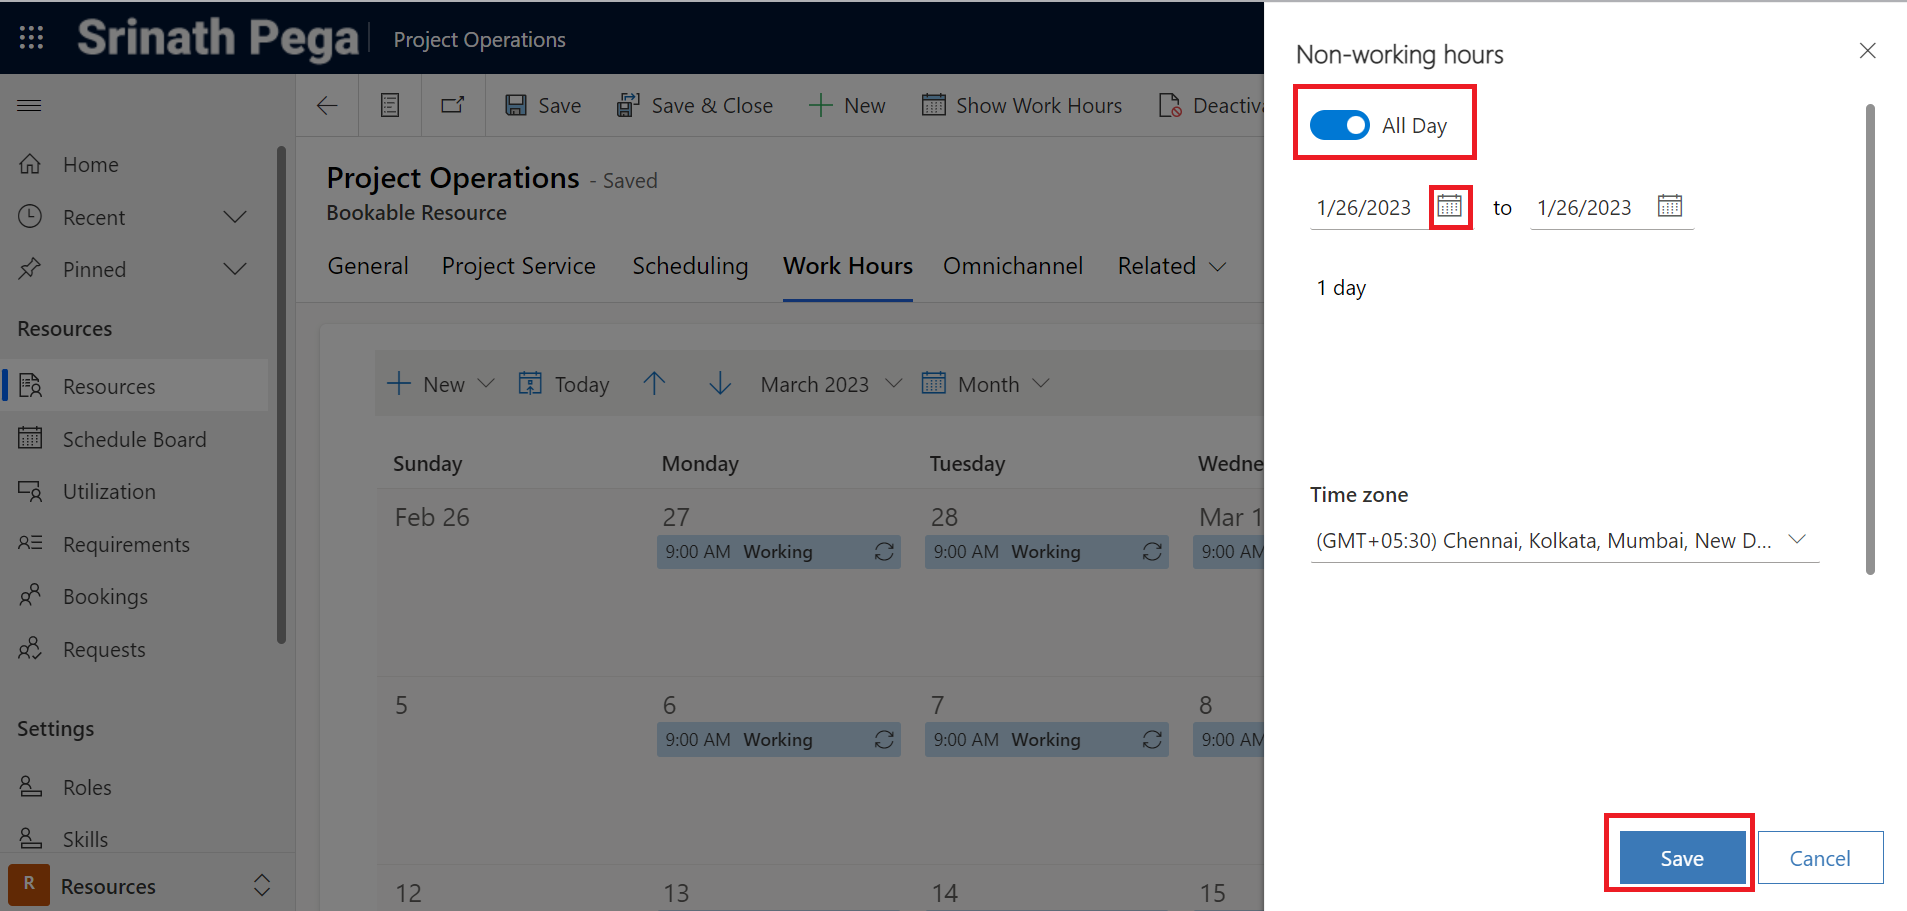1907x911 pixels.
Task: Turn off the All Day toggle
Action: [x=1339, y=125]
